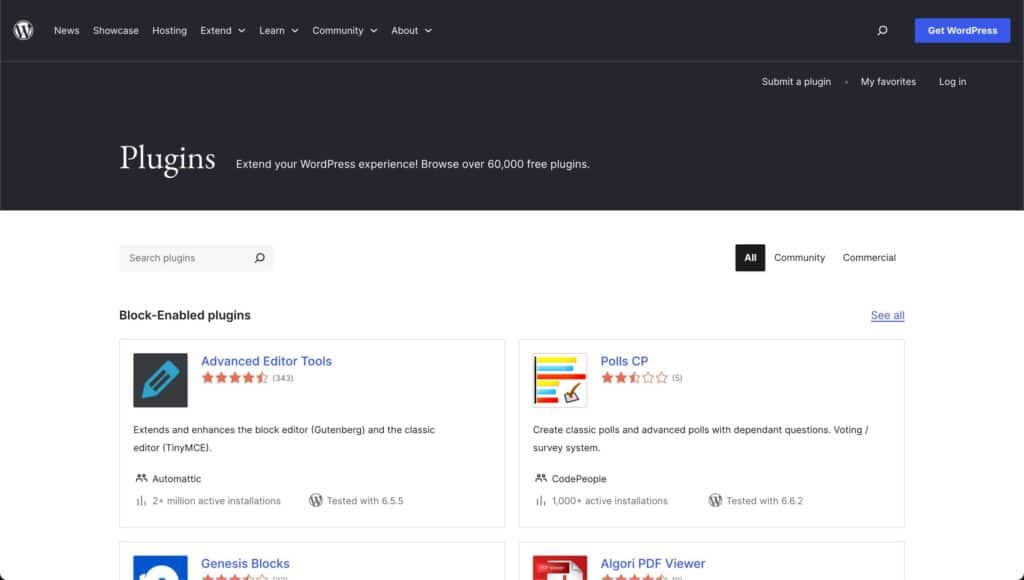Focus the Search plugins input field

[185, 258]
